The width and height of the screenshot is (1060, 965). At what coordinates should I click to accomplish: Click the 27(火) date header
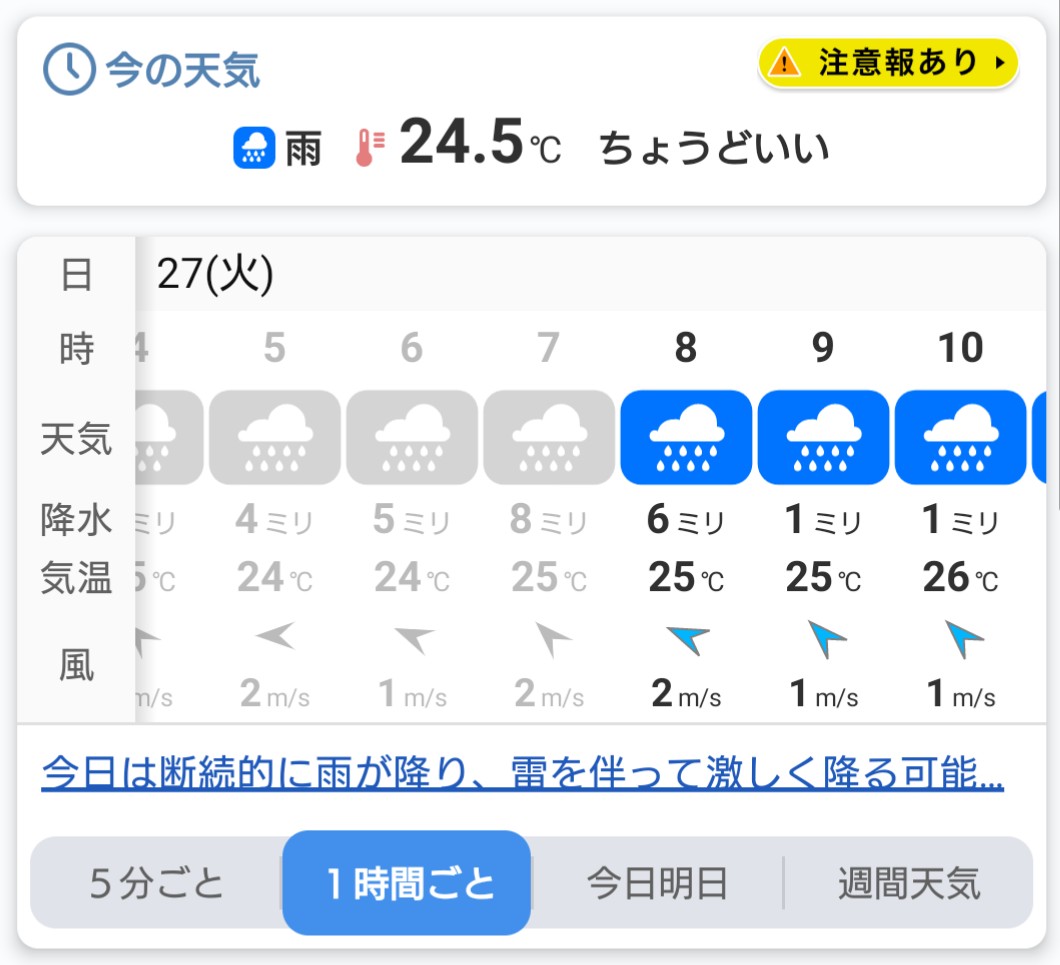coord(215,273)
